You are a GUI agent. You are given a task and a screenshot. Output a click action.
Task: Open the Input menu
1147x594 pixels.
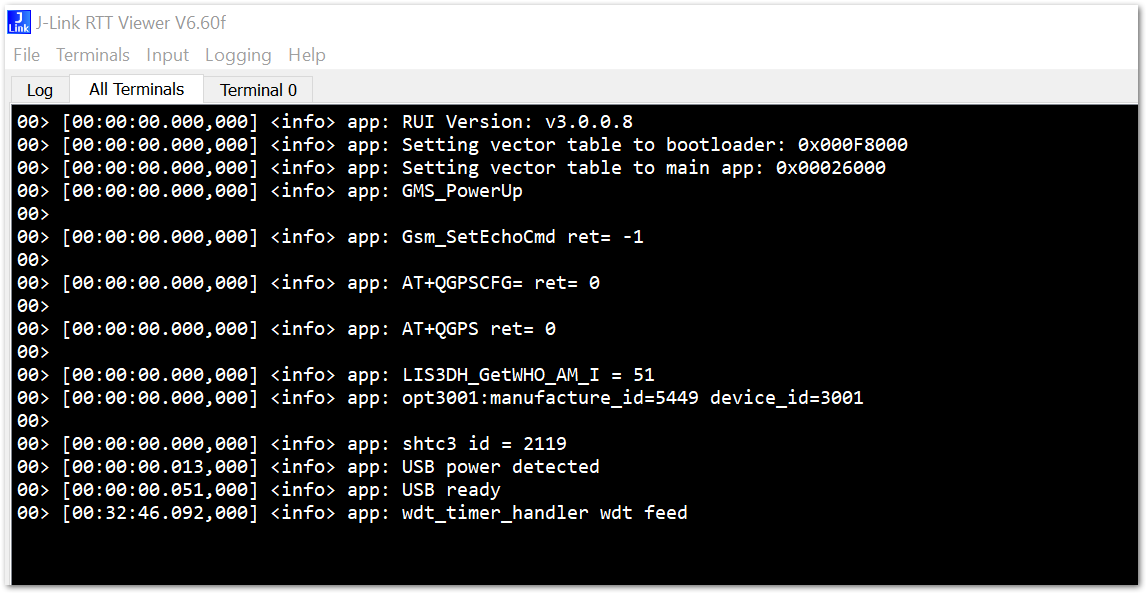tap(168, 55)
